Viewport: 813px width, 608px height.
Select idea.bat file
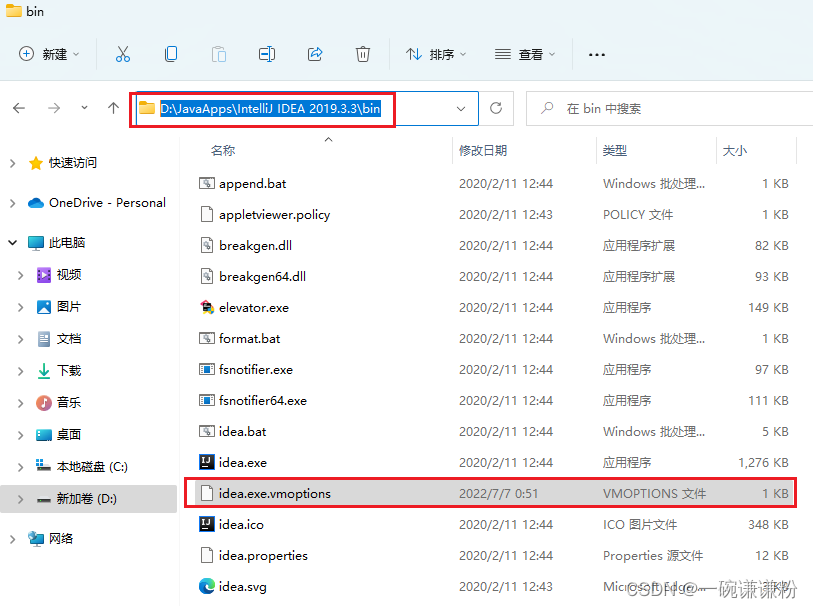tap(243, 431)
